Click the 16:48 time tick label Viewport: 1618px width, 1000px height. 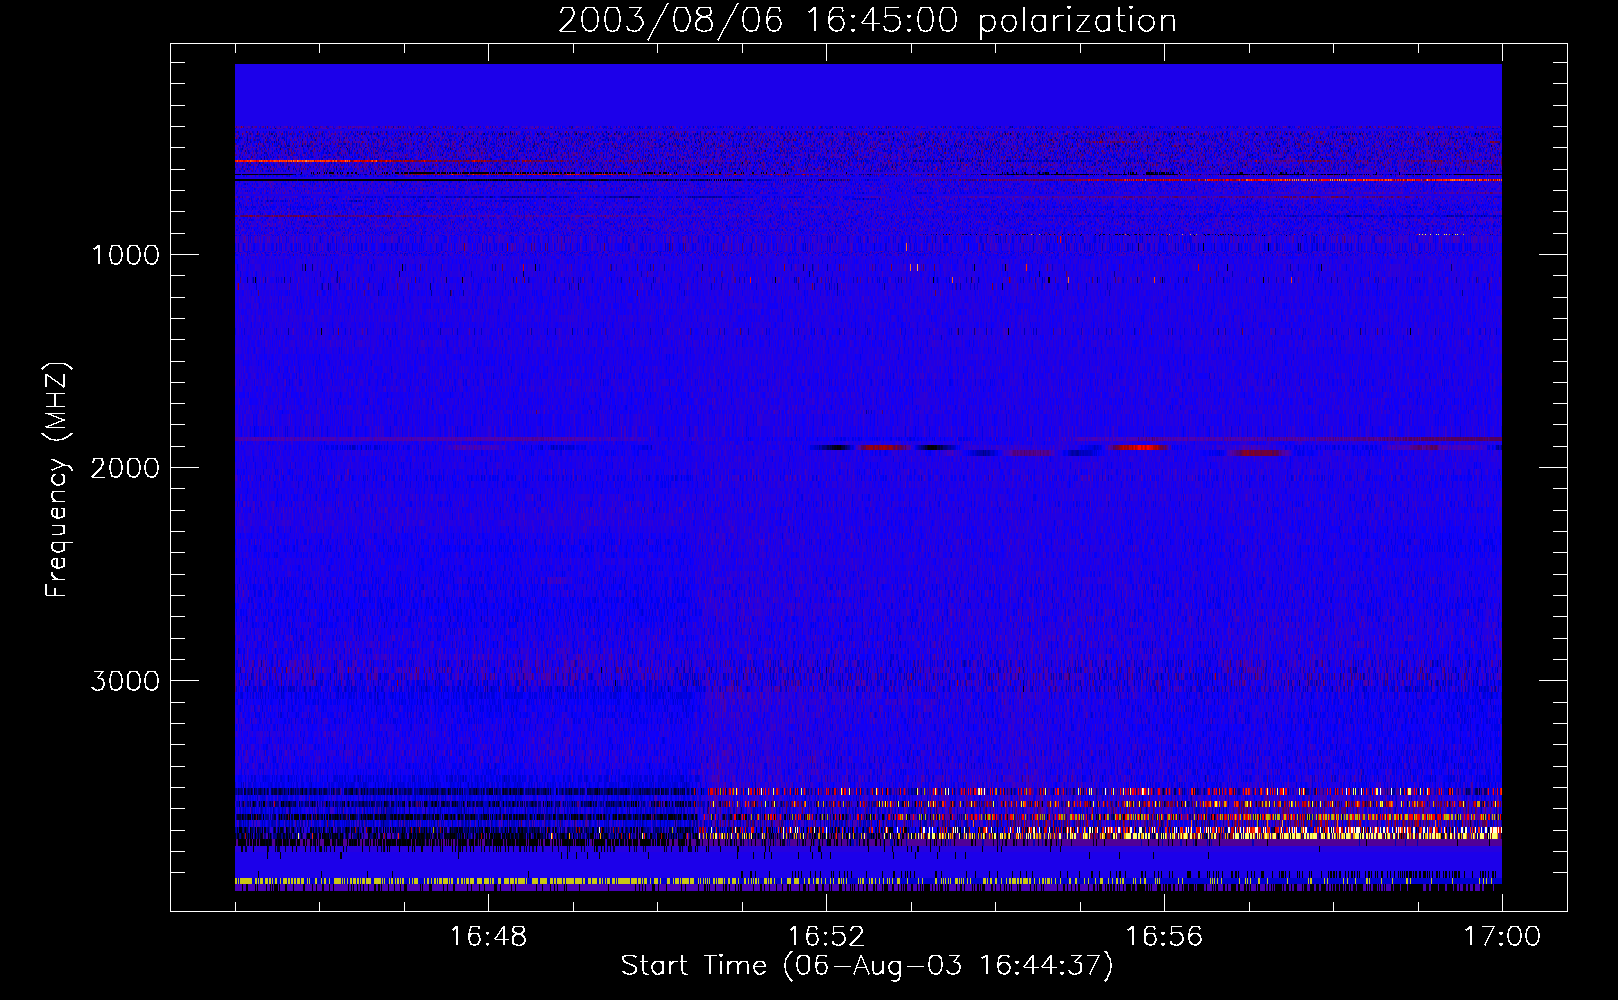488,937
